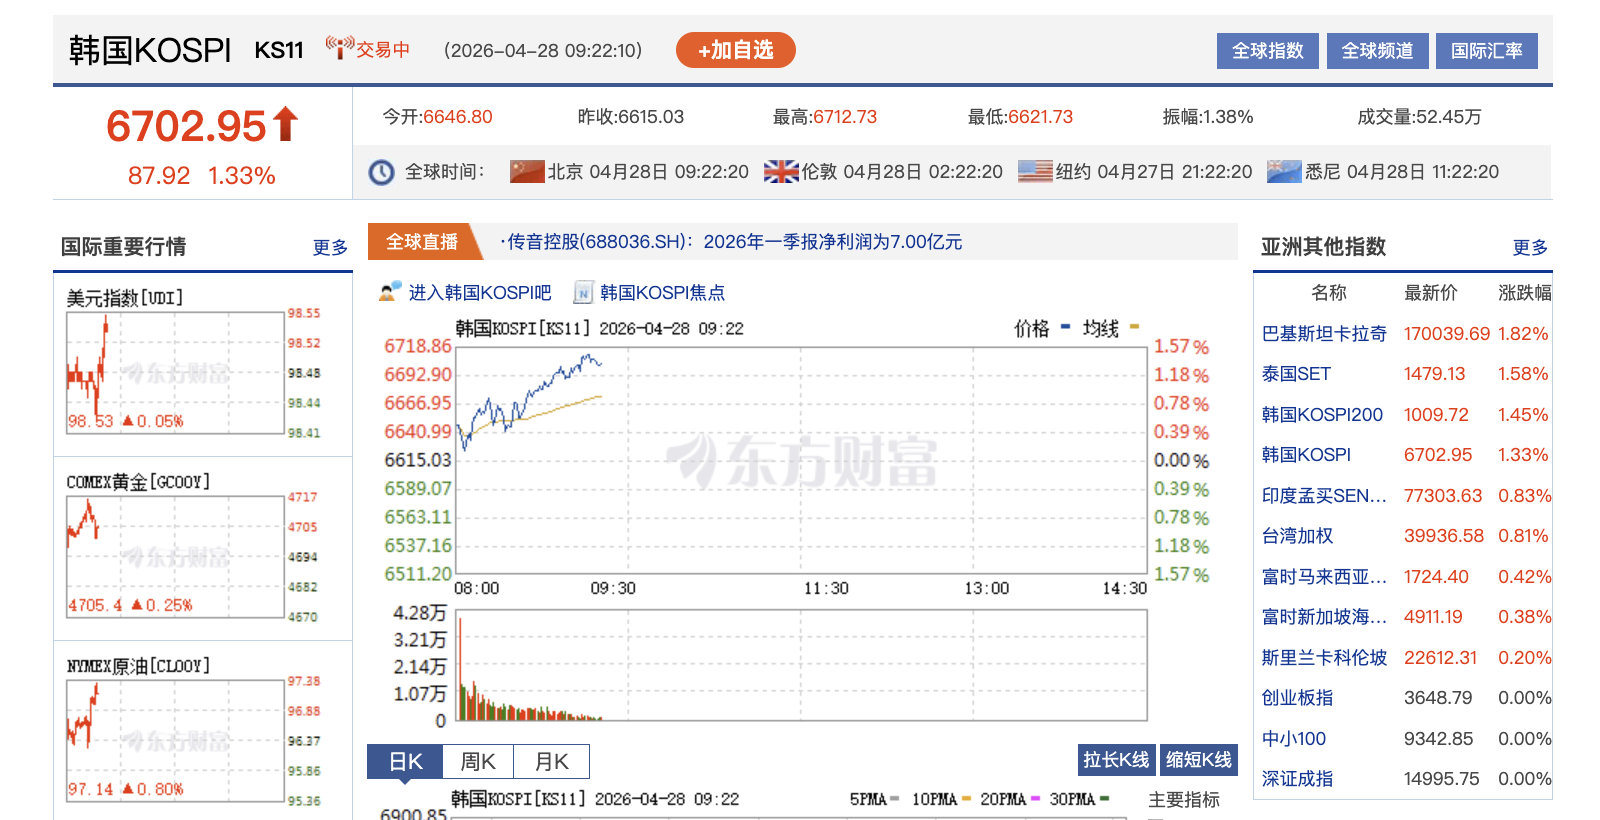Open the 全球指数 page

coord(1268,51)
